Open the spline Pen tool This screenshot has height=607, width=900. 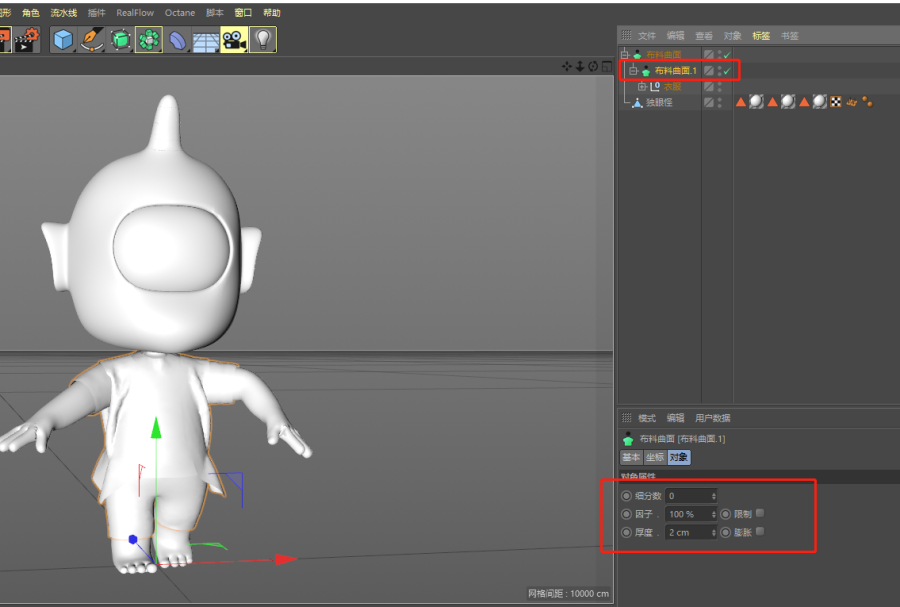click(92, 40)
